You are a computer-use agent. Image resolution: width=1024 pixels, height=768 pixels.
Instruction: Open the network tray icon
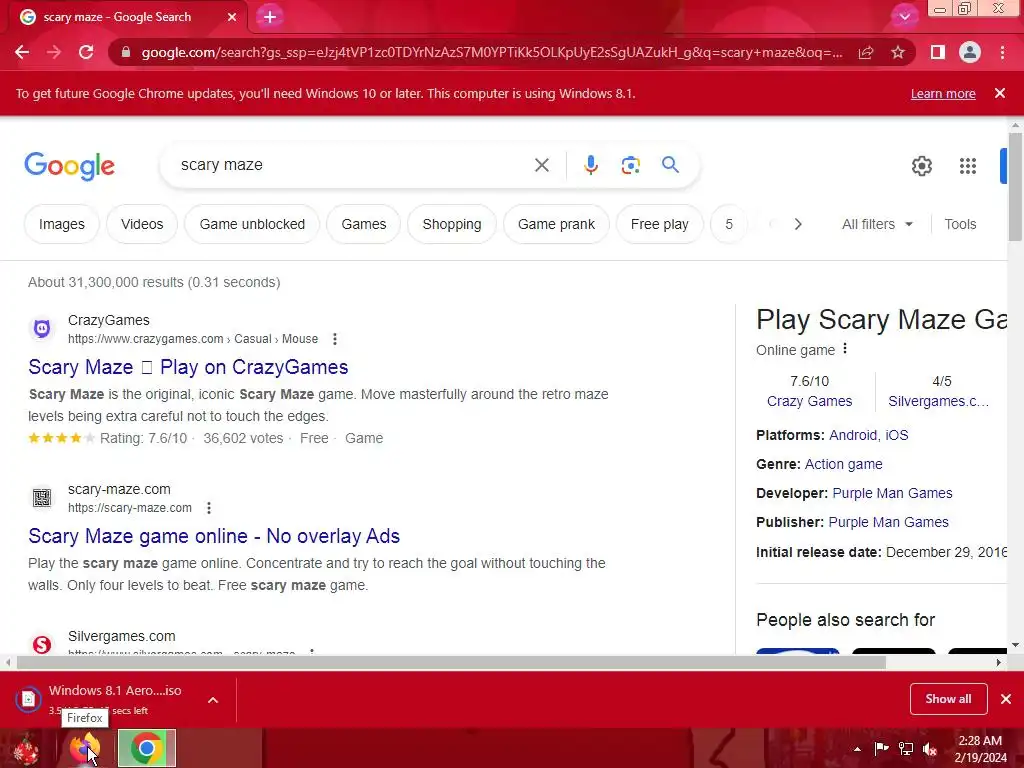906,749
